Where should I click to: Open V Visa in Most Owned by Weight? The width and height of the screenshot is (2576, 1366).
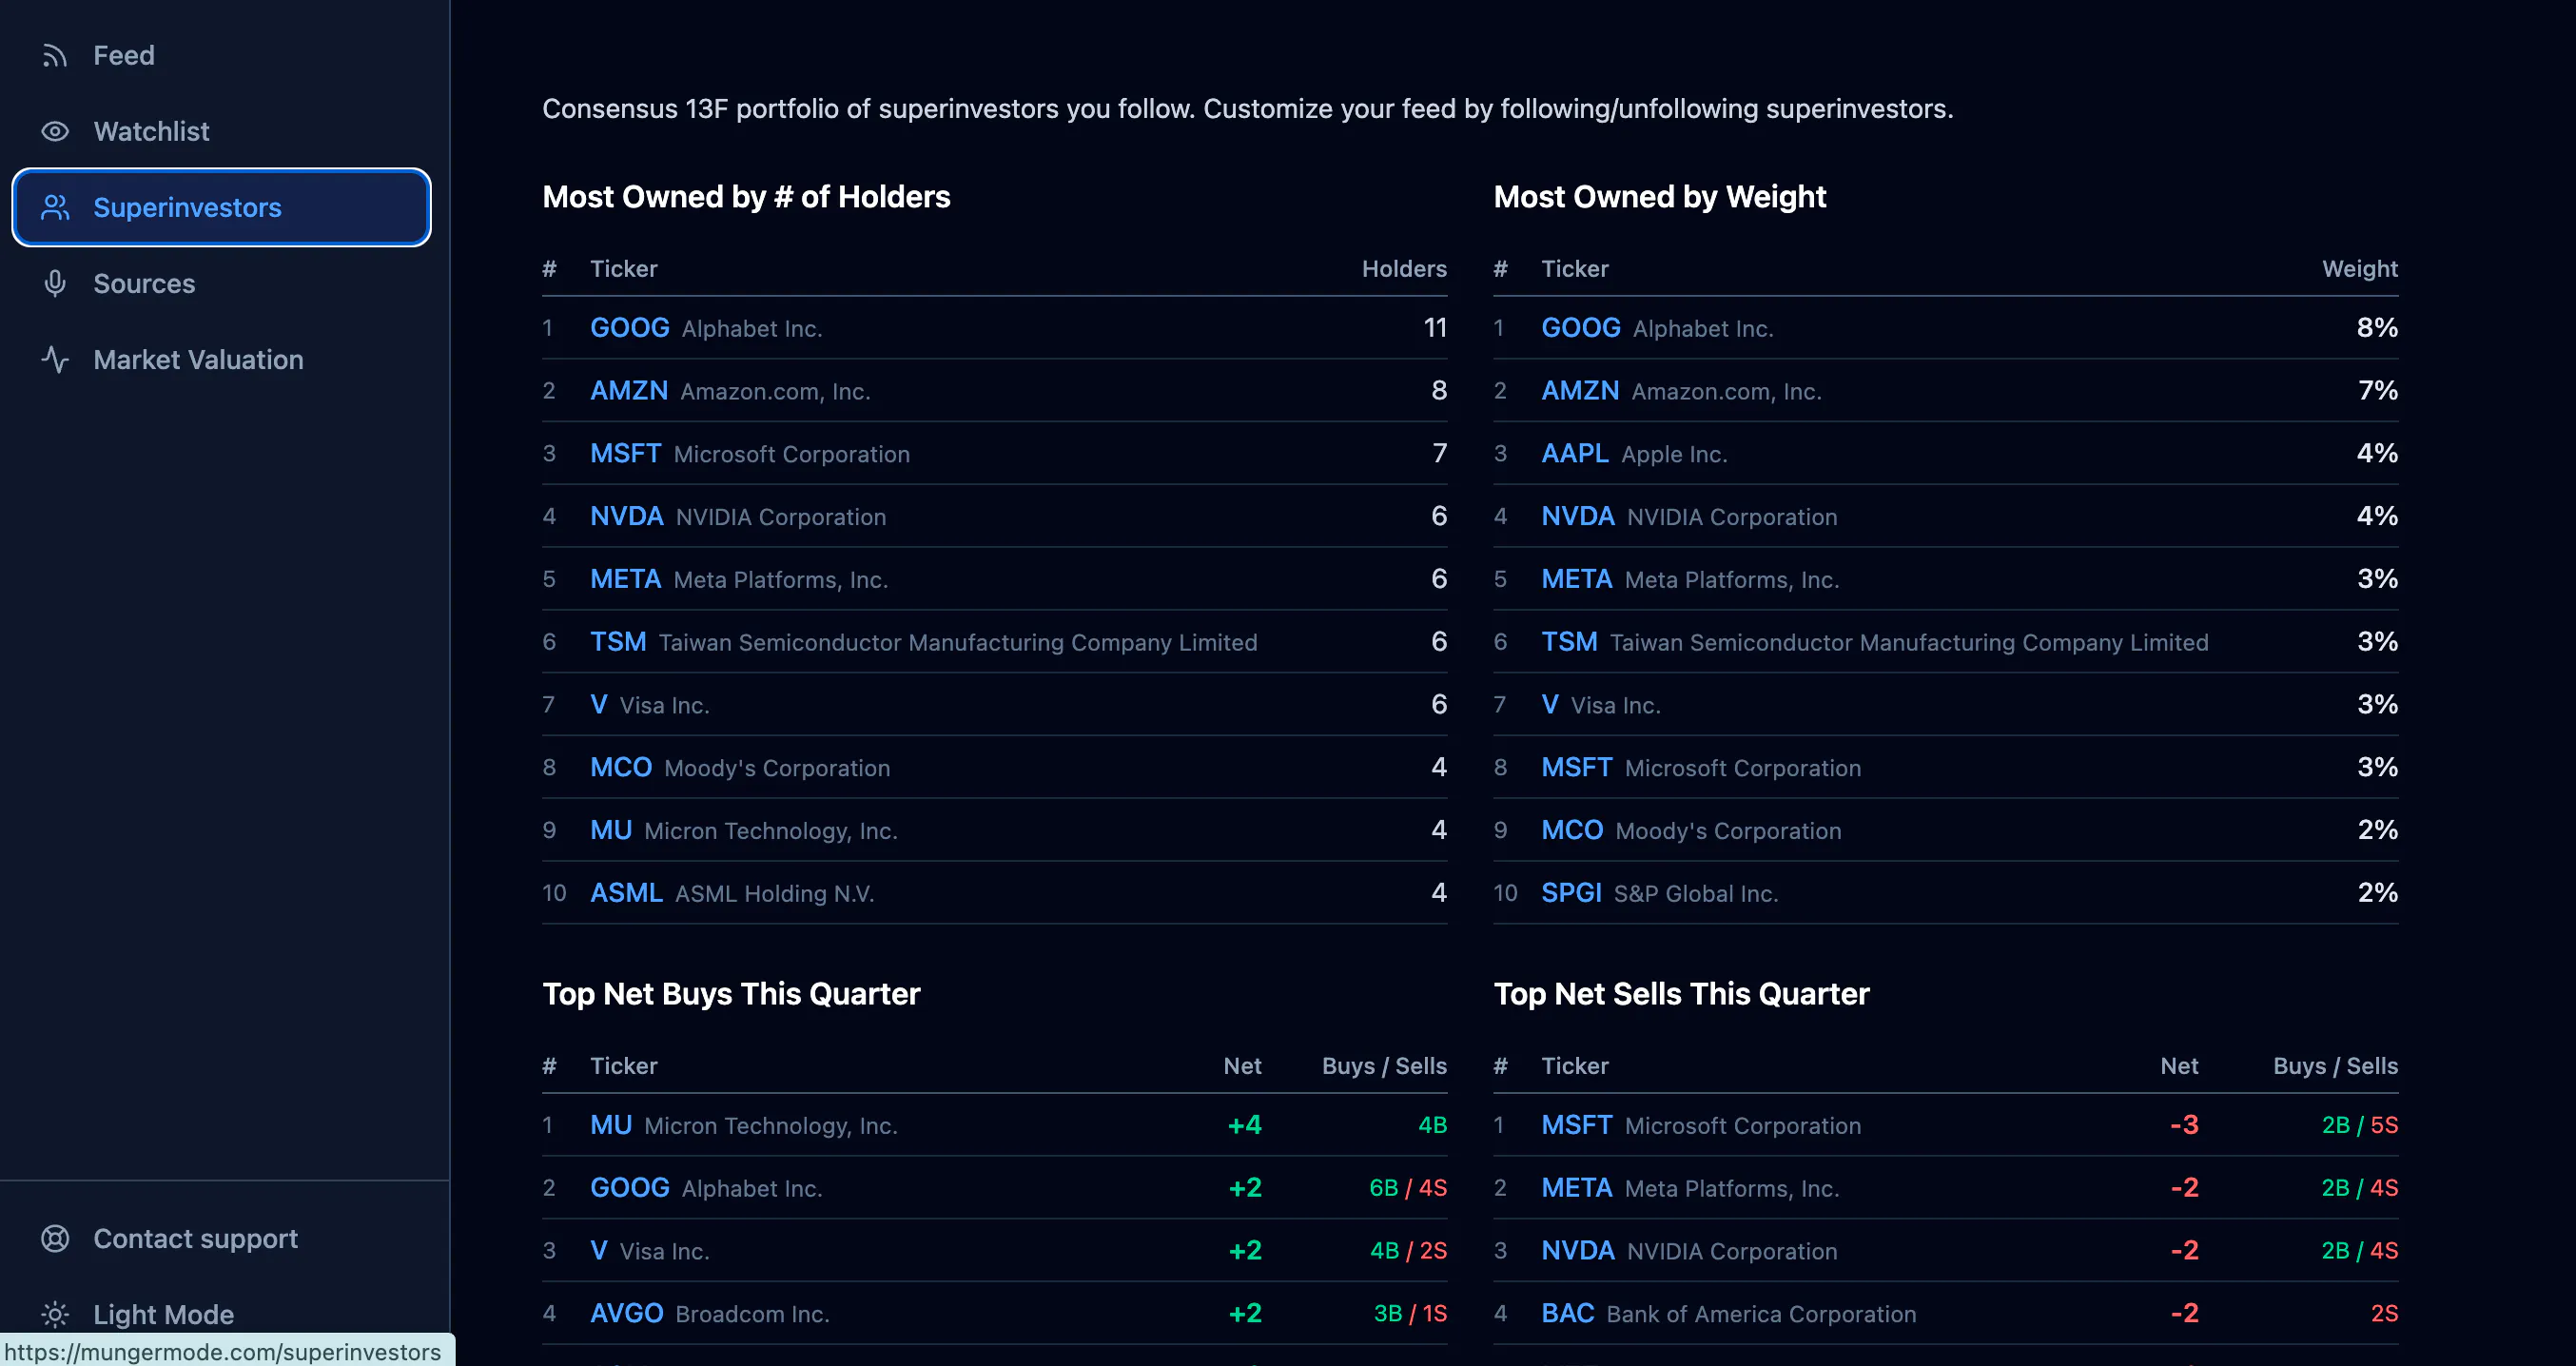click(x=1549, y=705)
